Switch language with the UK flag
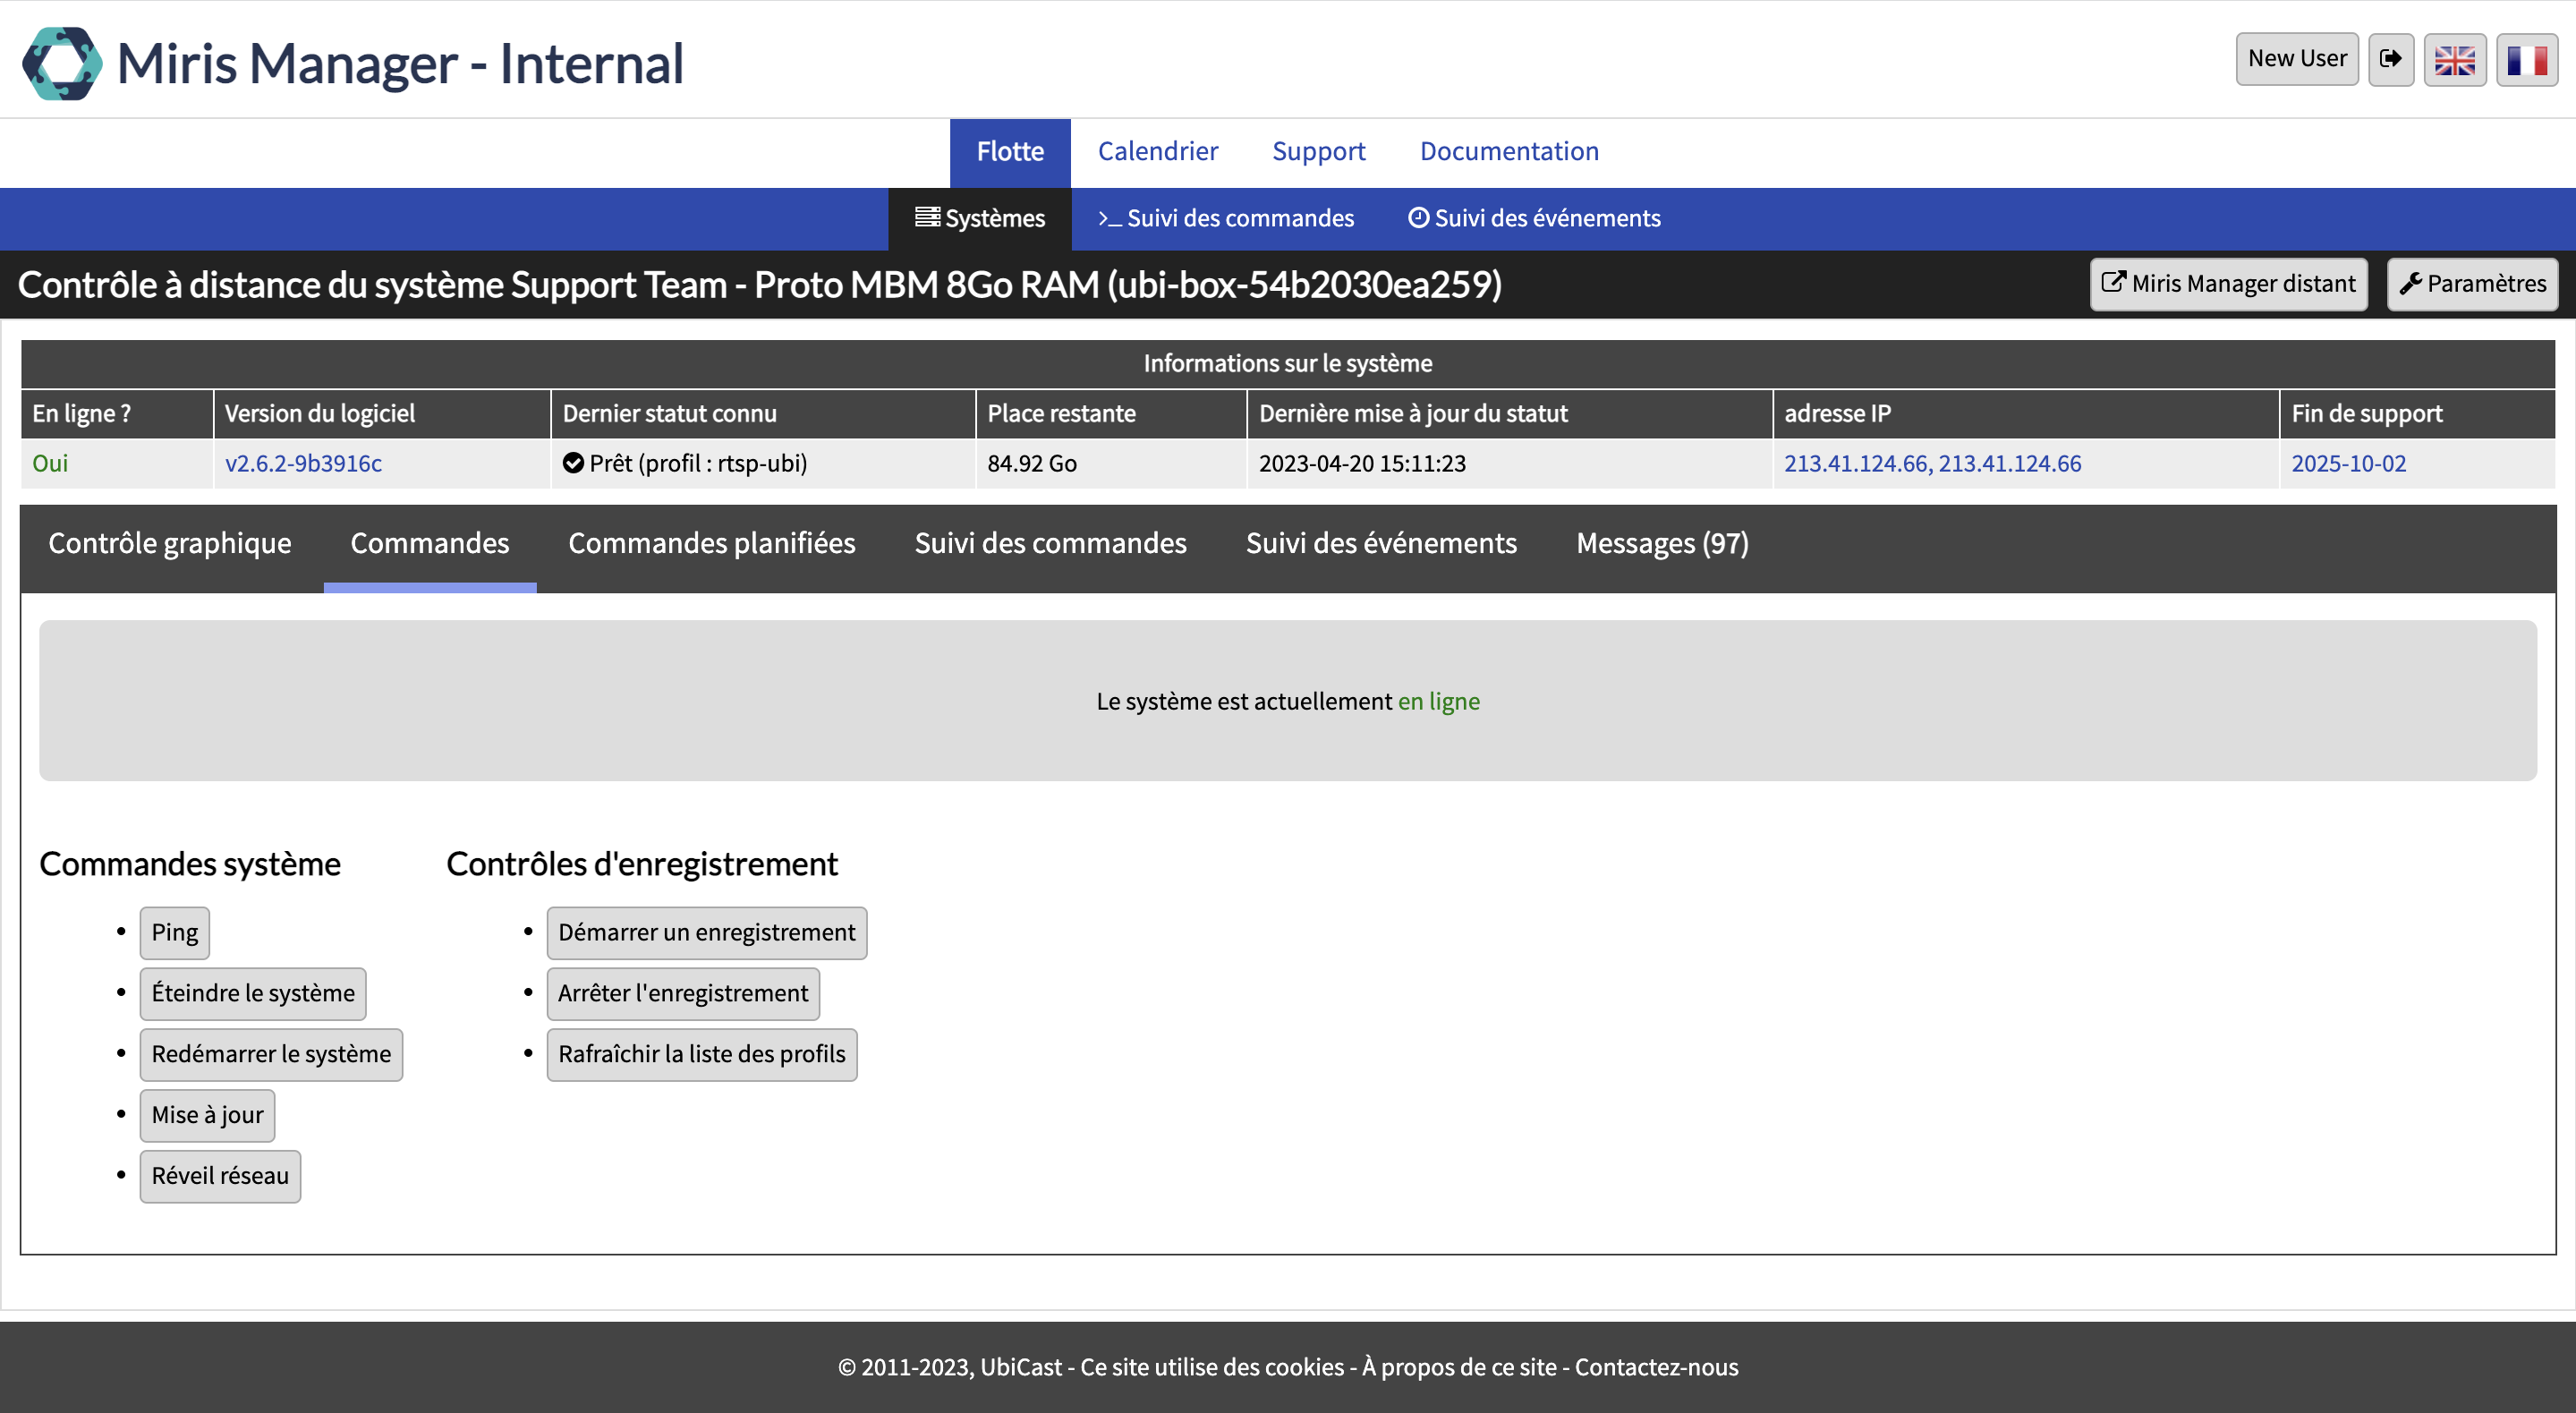Image resolution: width=2576 pixels, height=1413 pixels. tap(2455, 59)
